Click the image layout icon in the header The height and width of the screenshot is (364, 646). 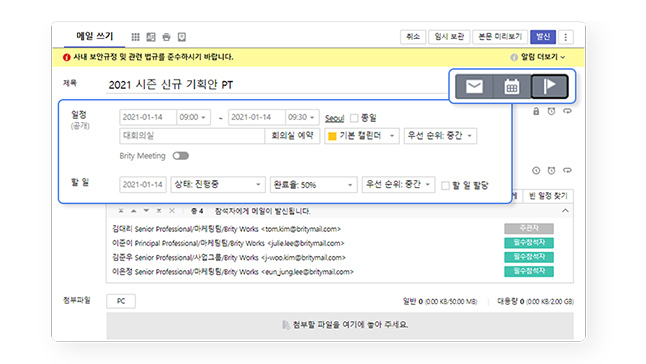[x=151, y=37]
